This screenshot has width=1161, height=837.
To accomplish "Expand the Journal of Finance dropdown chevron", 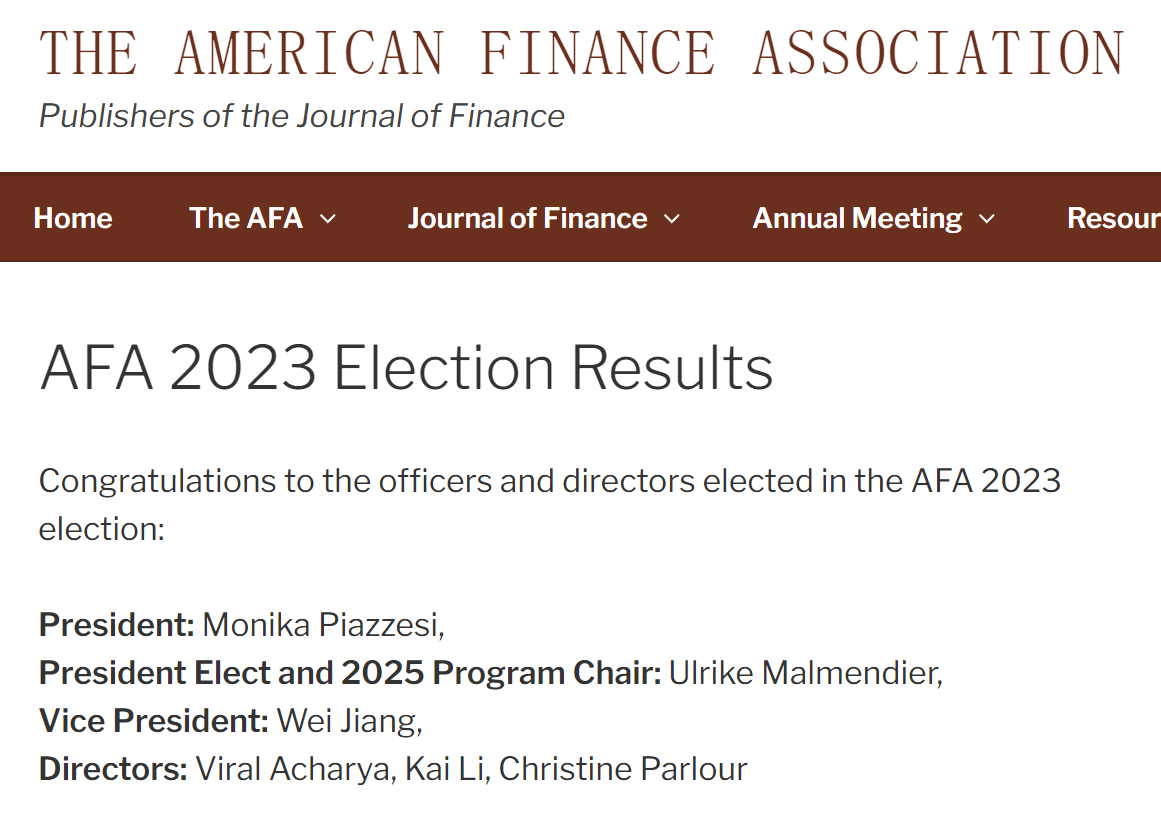I will (x=672, y=219).
